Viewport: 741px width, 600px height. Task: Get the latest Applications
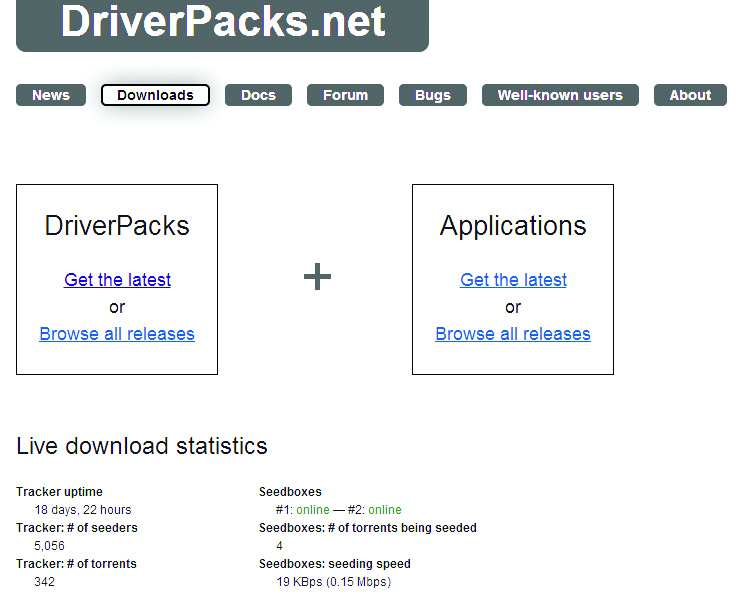513,280
